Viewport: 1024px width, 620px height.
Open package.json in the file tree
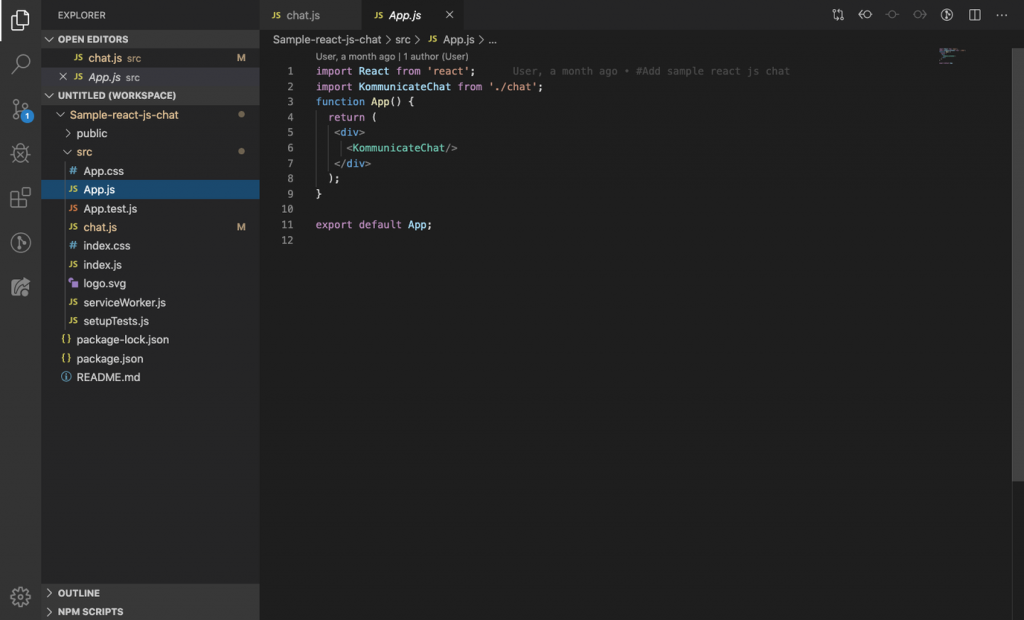pos(109,358)
